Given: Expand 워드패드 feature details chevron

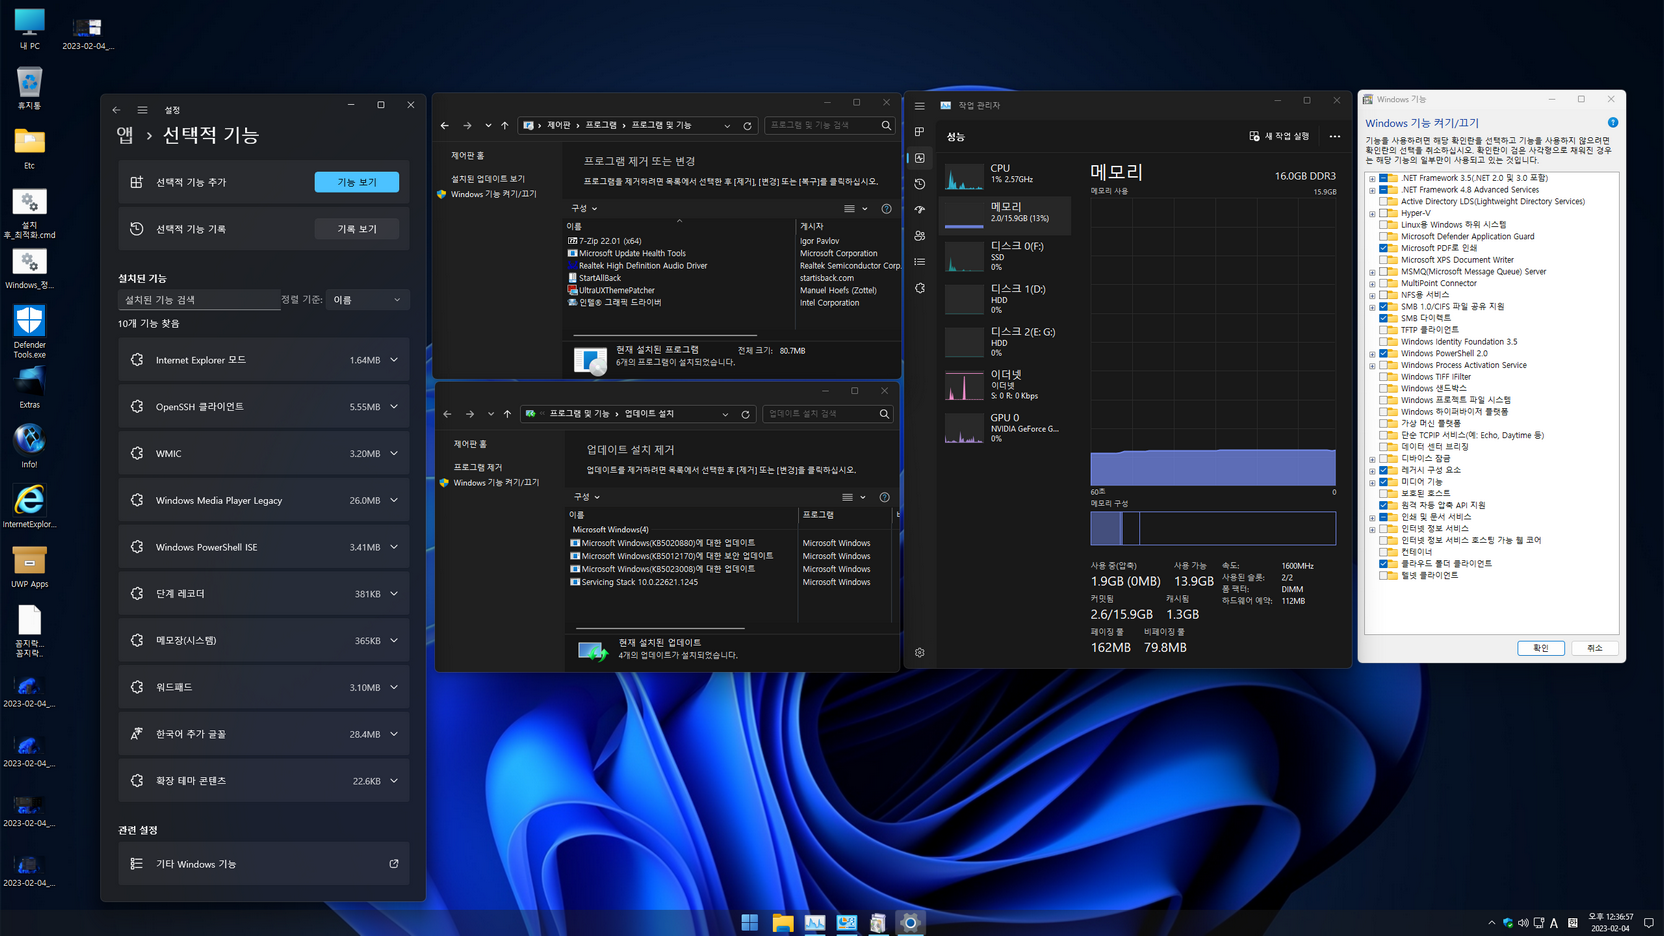Looking at the screenshot, I should click(394, 688).
